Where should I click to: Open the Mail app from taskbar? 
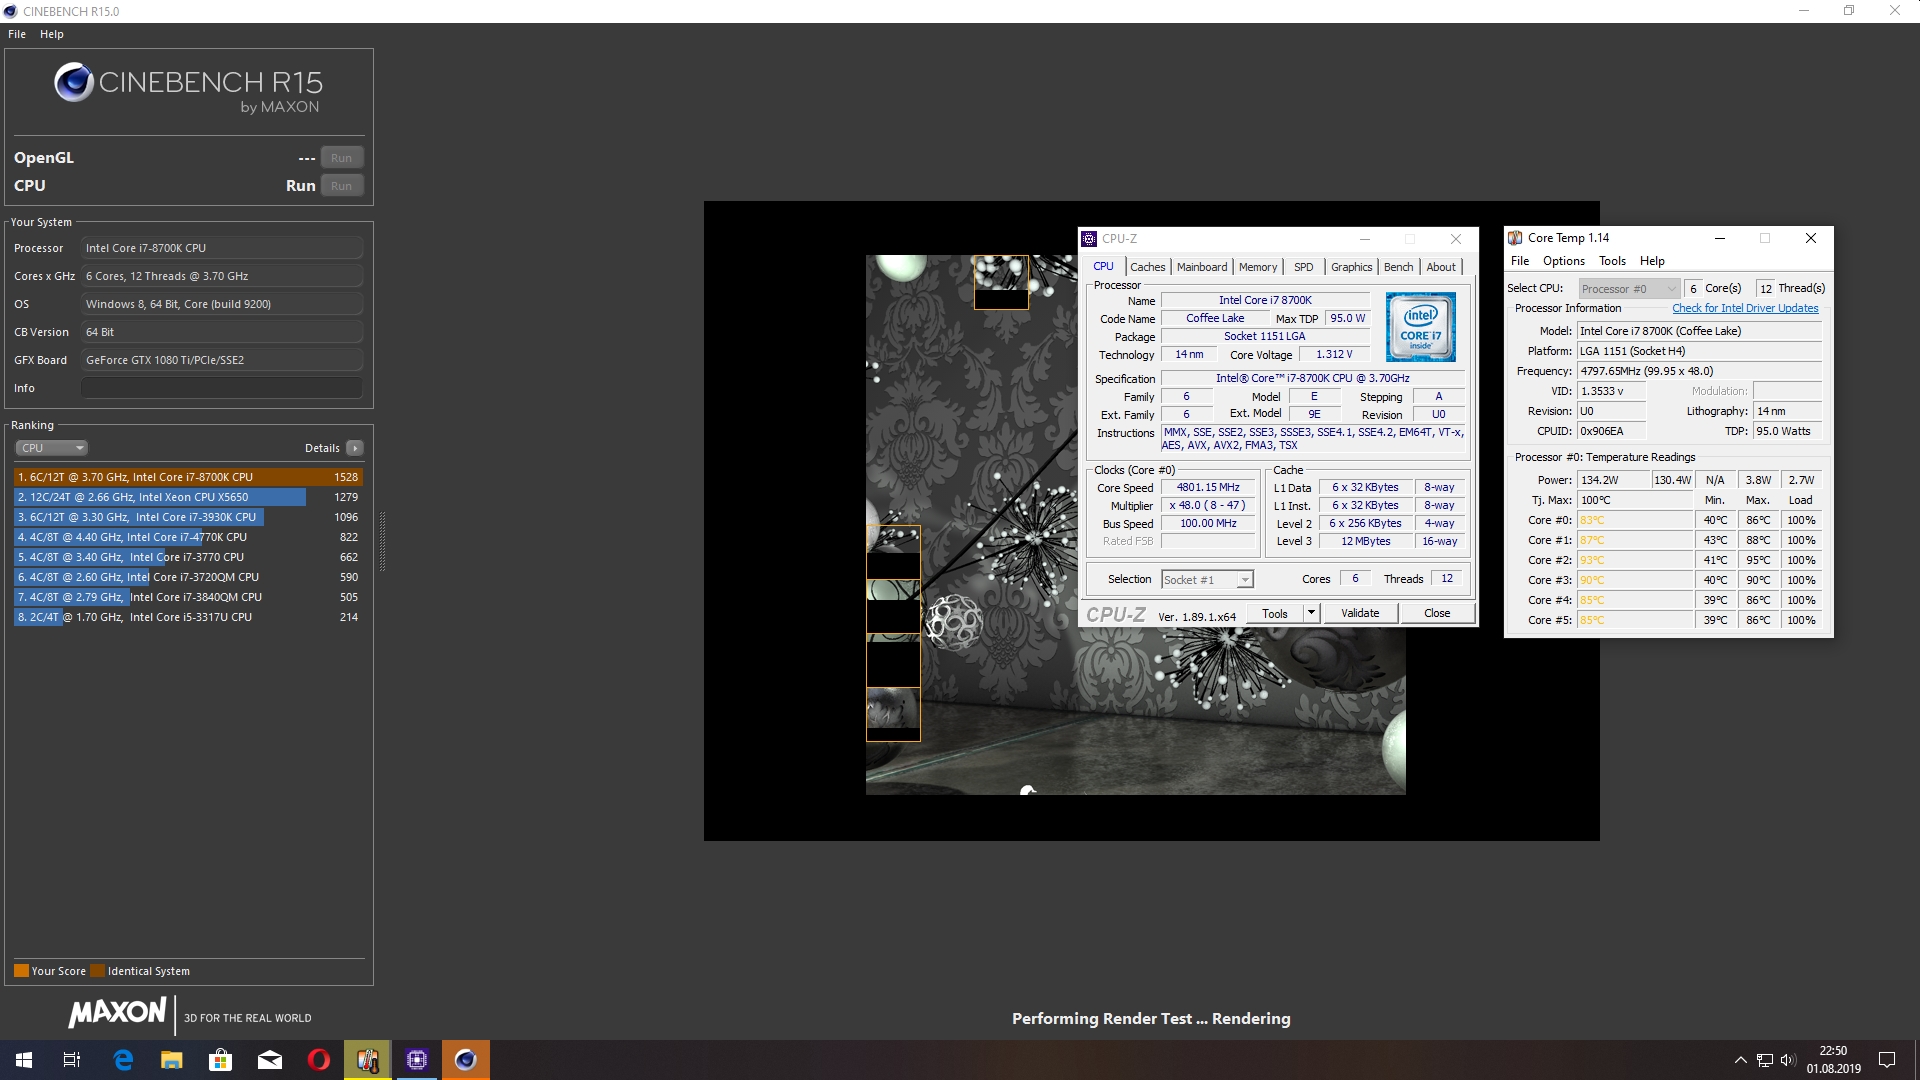click(x=270, y=1060)
